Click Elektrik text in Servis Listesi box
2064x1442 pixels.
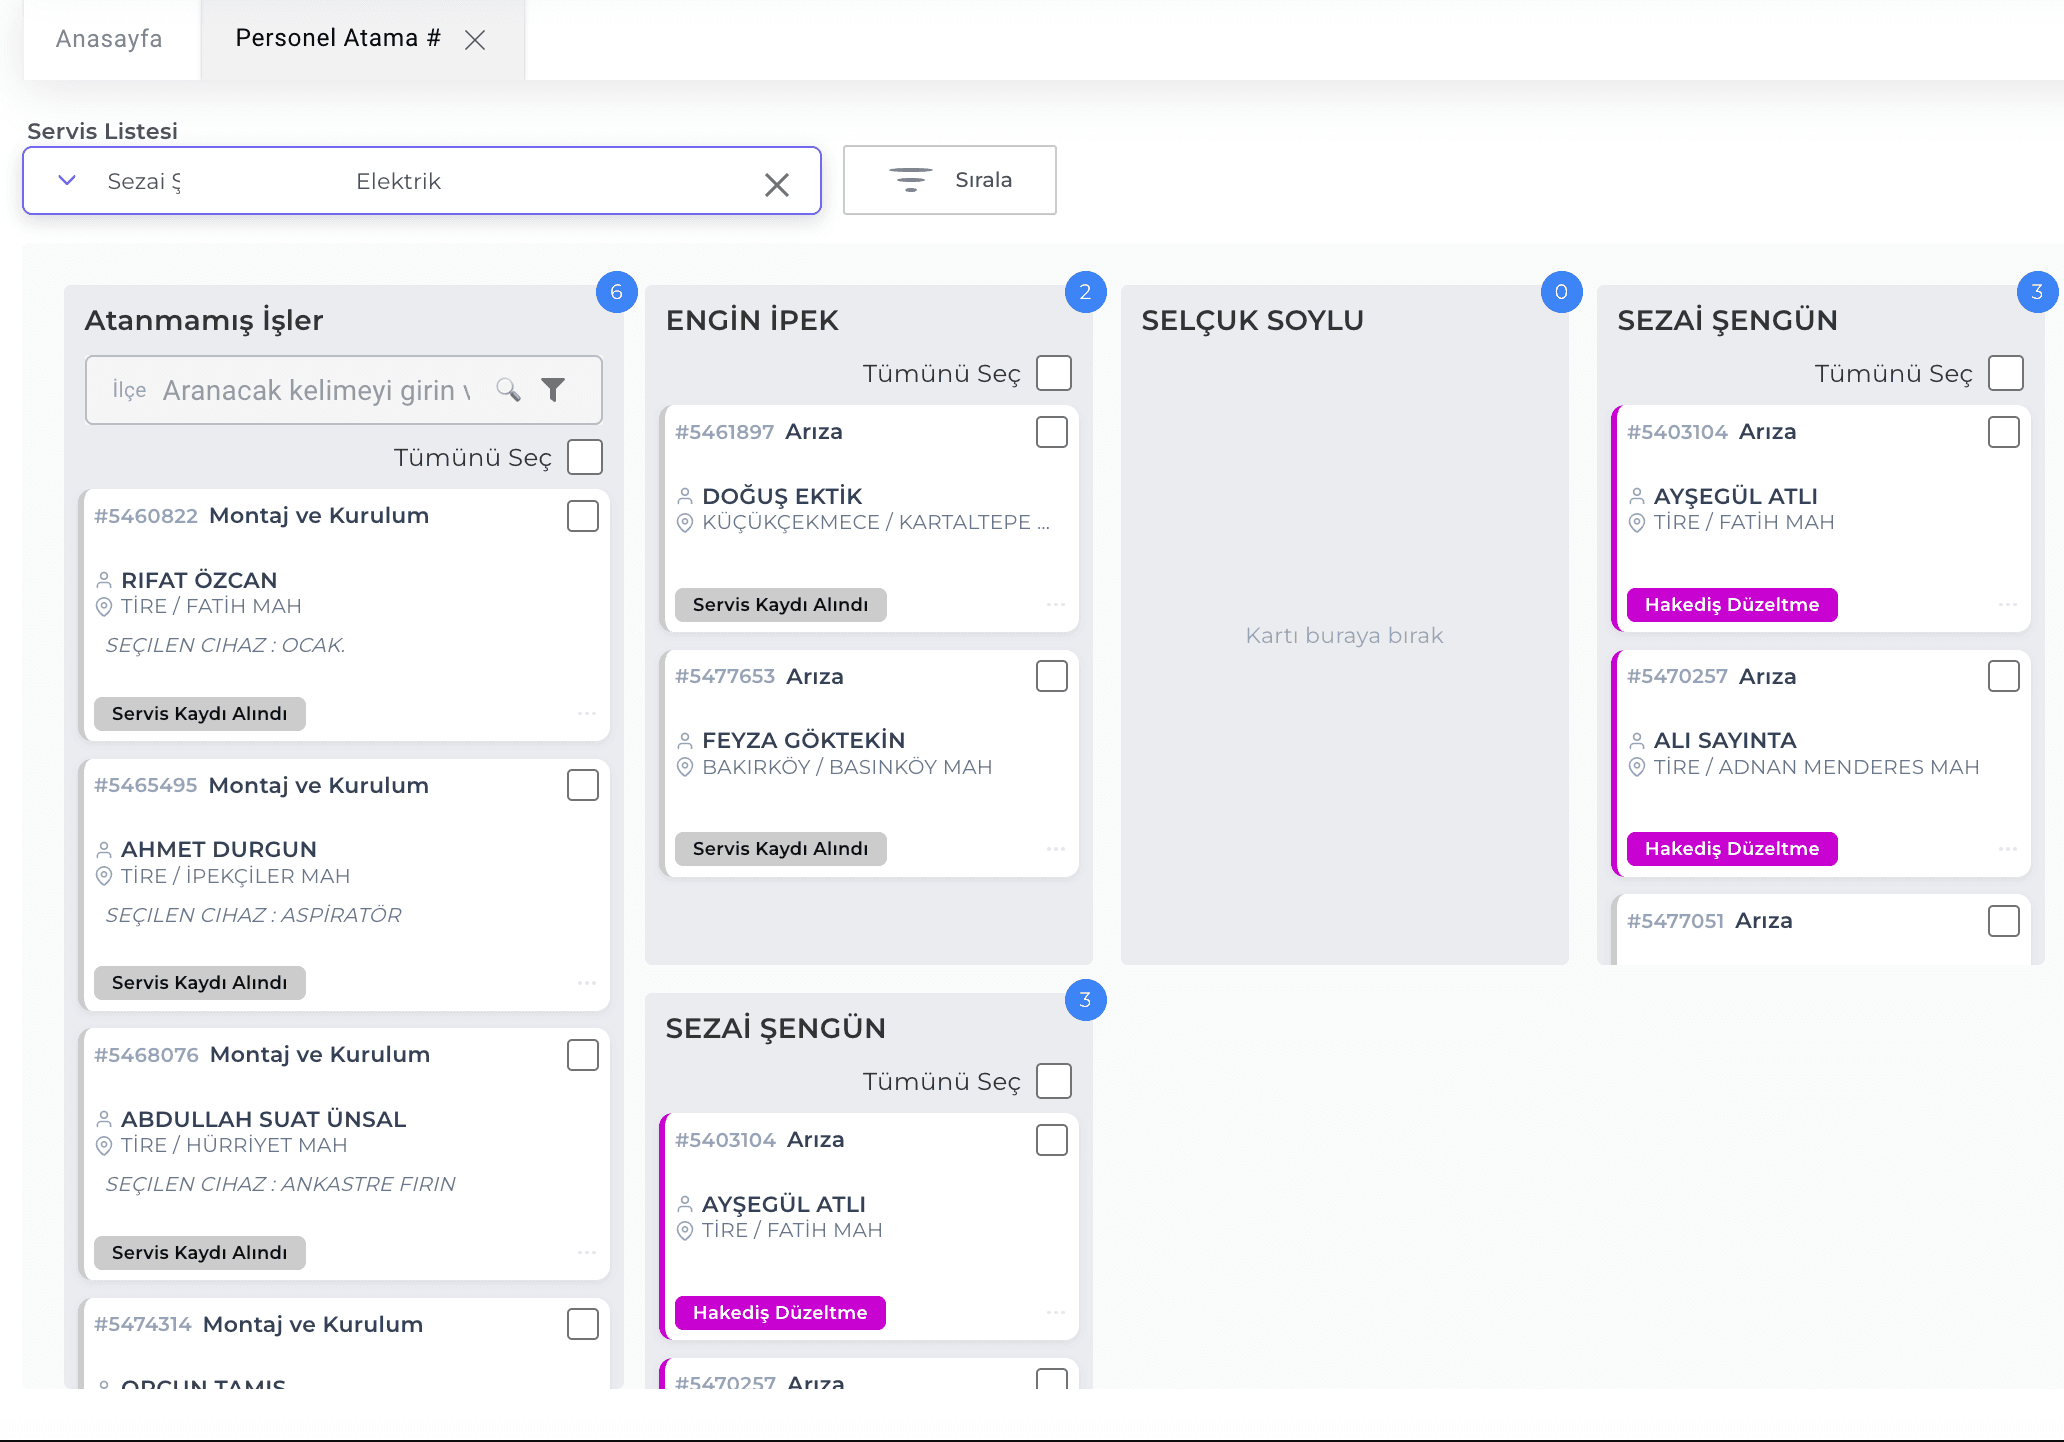[x=398, y=181]
